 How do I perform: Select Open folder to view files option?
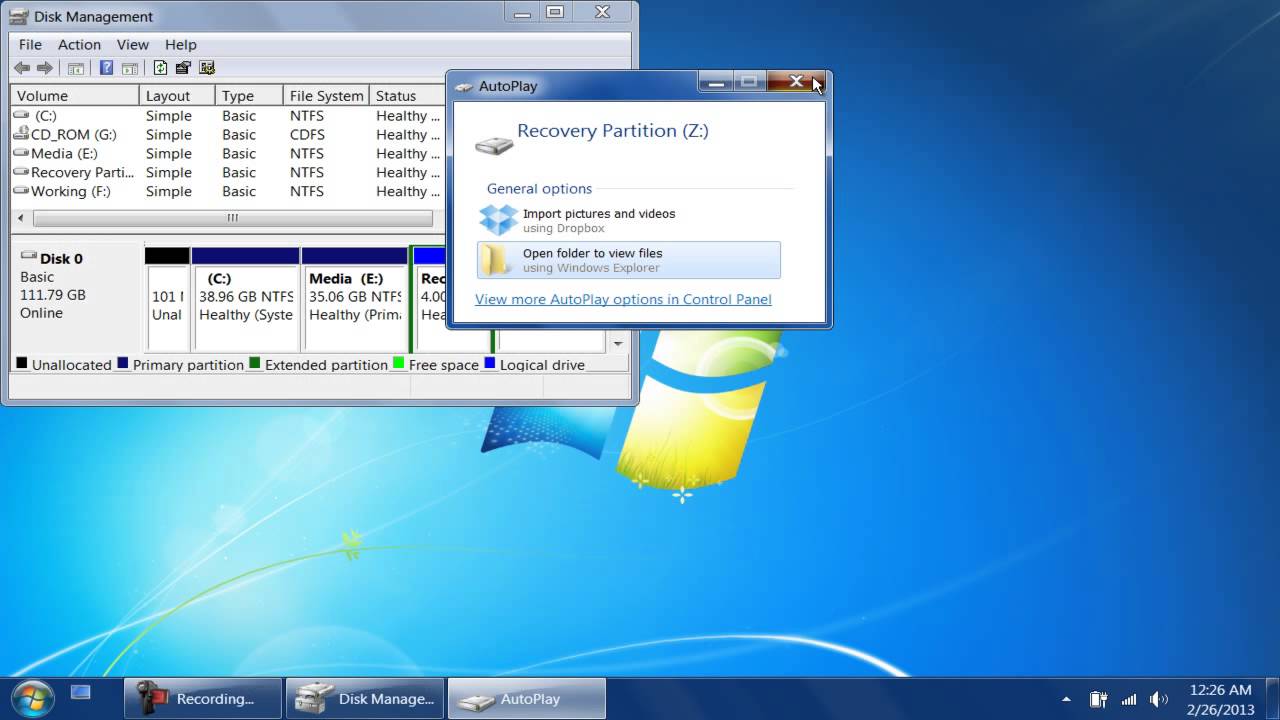click(629, 260)
